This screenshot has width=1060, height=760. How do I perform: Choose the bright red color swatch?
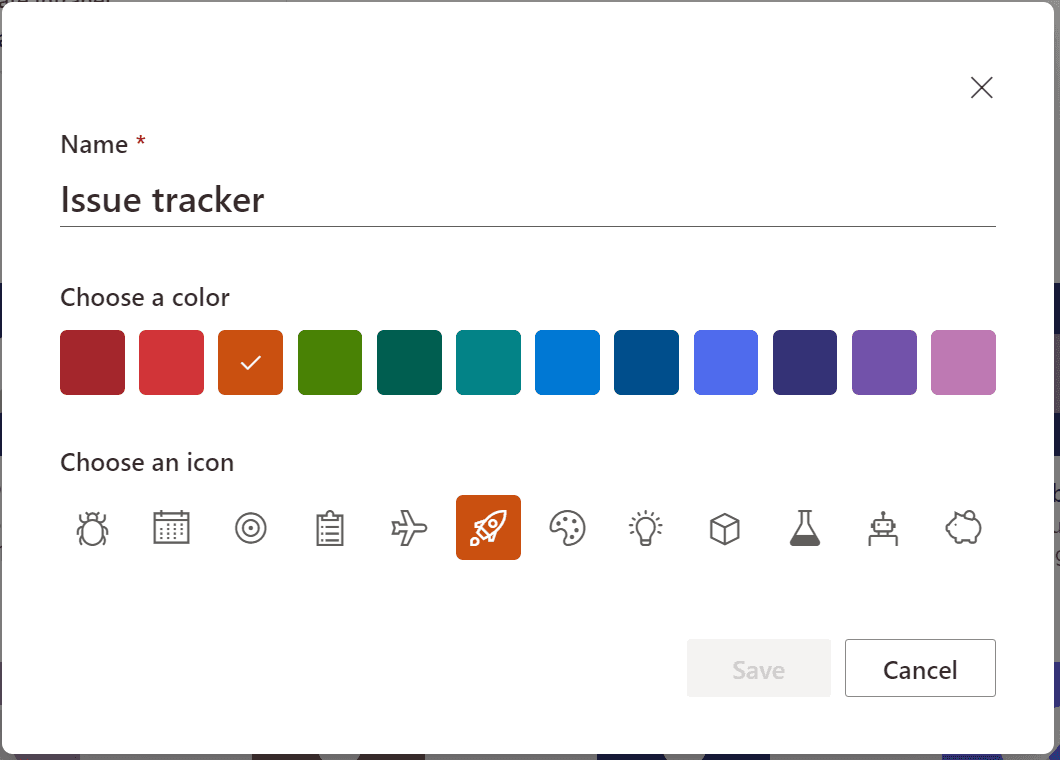point(172,362)
